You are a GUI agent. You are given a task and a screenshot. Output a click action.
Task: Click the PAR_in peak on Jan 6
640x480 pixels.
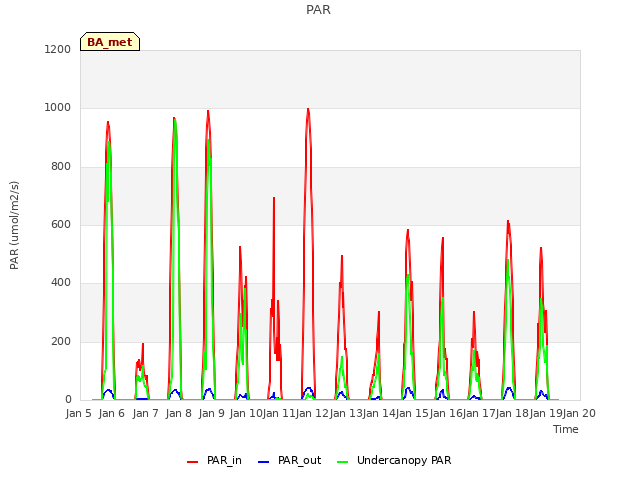coord(108,122)
